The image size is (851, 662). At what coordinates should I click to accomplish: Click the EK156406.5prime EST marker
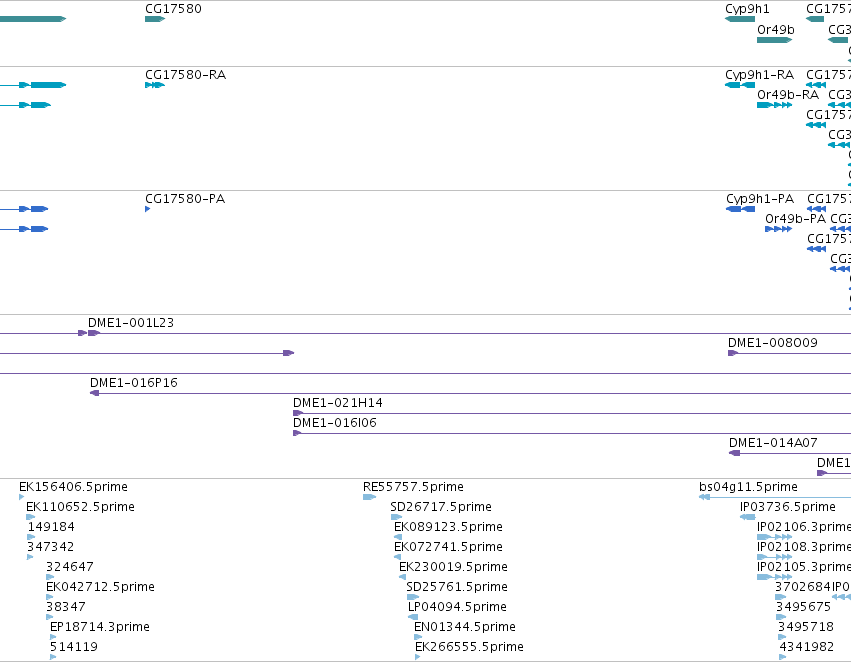(x=22, y=497)
